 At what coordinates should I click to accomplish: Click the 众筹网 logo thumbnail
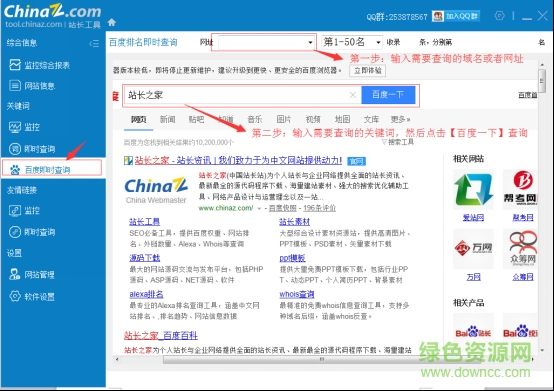click(x=520, y=249)
